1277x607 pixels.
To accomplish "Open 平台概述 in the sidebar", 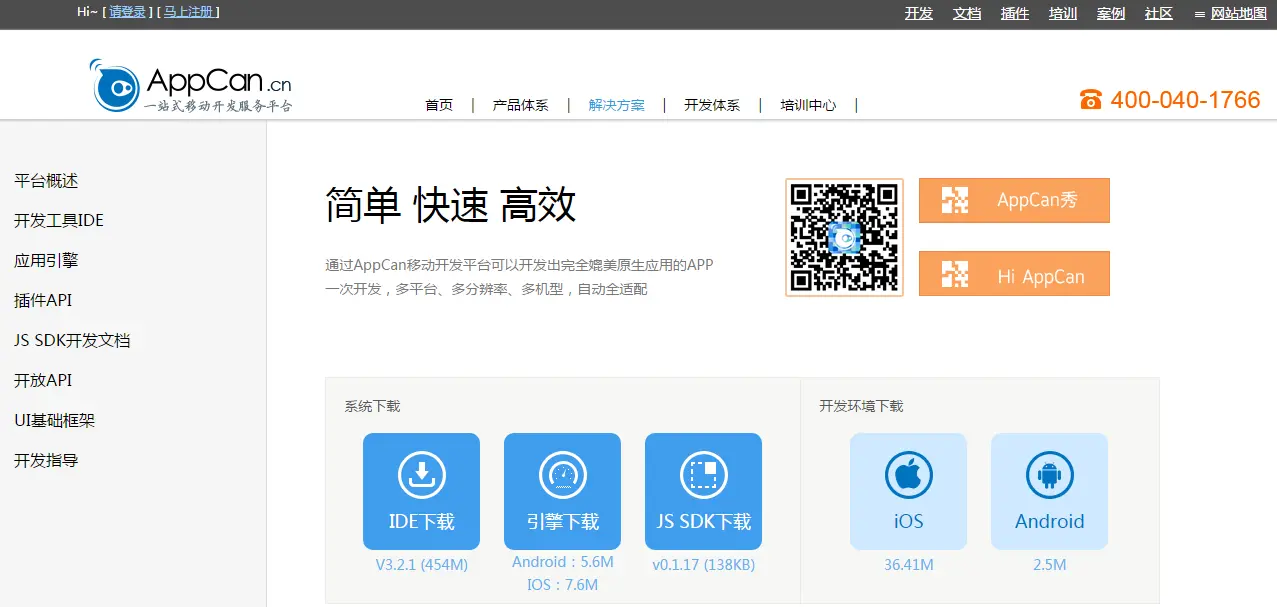I will [46, 181].
